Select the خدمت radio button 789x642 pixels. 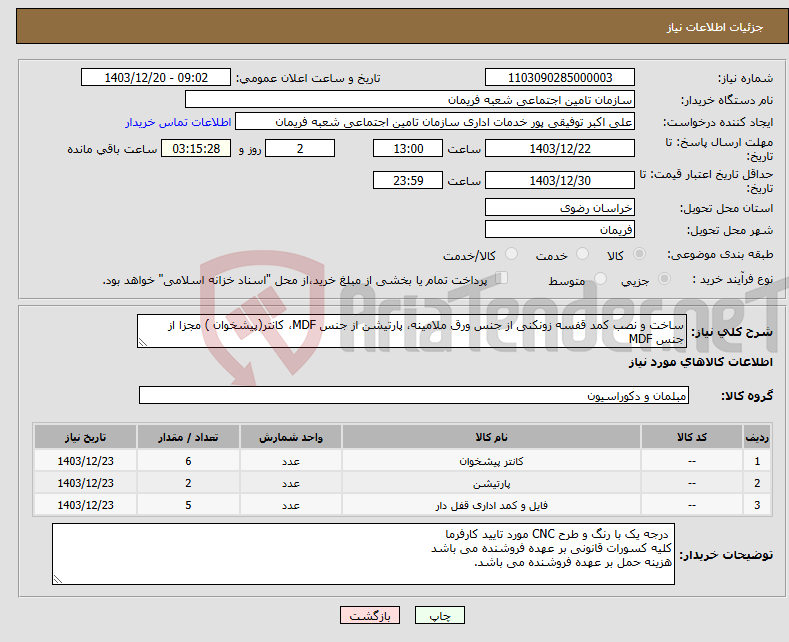click(x=582, y=254)
